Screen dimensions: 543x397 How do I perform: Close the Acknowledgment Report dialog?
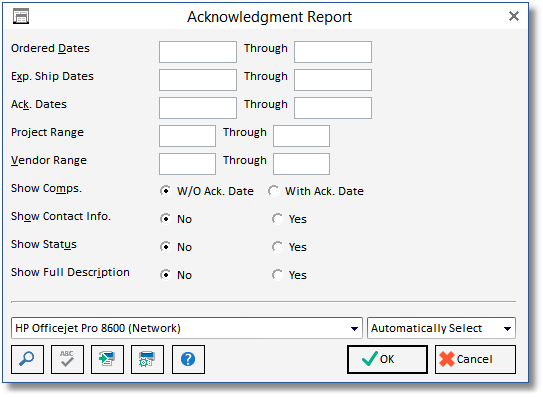tap(514, 16)
